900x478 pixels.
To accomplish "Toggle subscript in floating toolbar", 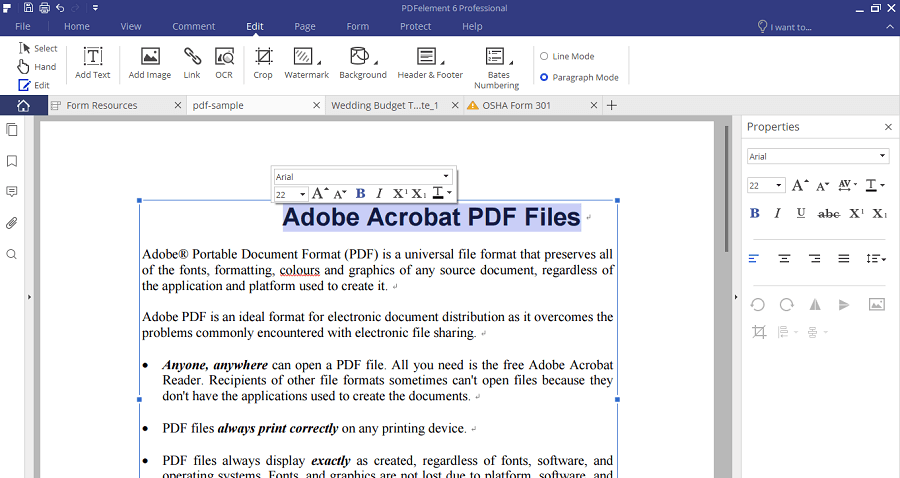I will pyautogui.click(x=419, y=193).
